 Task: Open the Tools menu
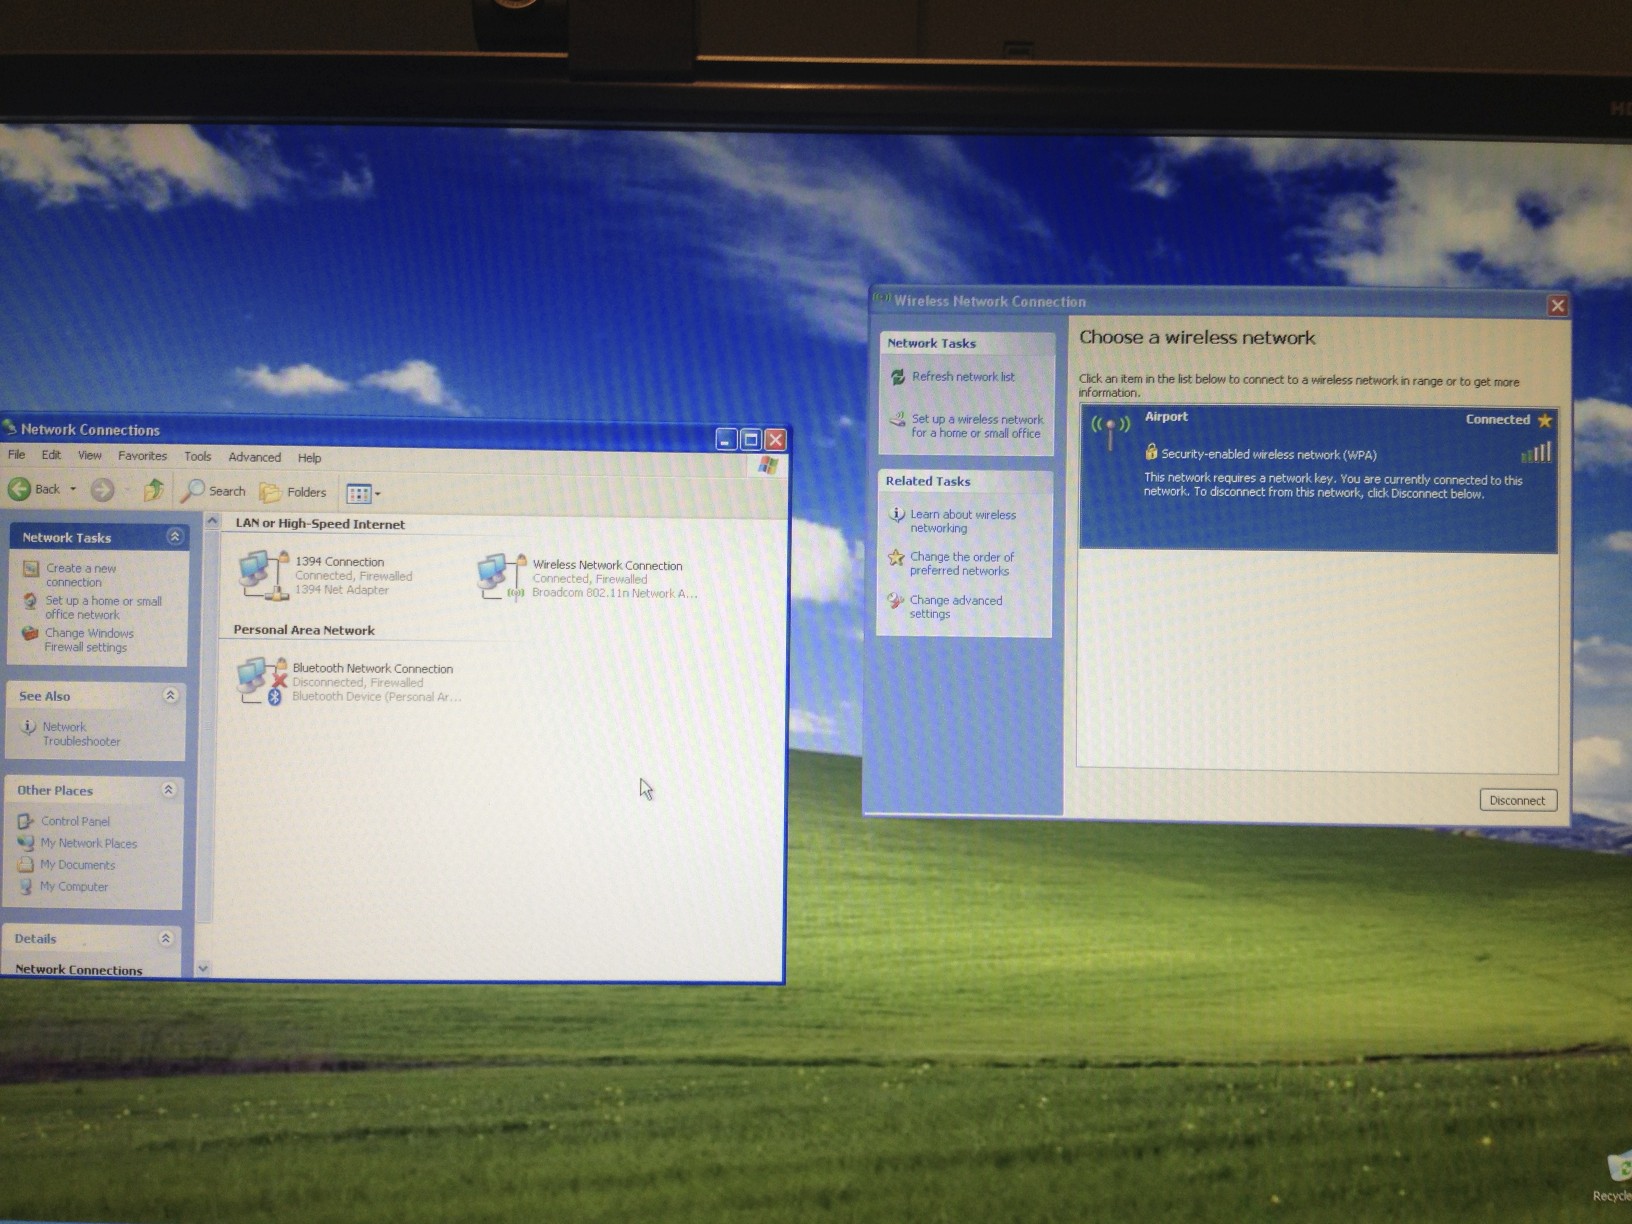pos(198,457)
